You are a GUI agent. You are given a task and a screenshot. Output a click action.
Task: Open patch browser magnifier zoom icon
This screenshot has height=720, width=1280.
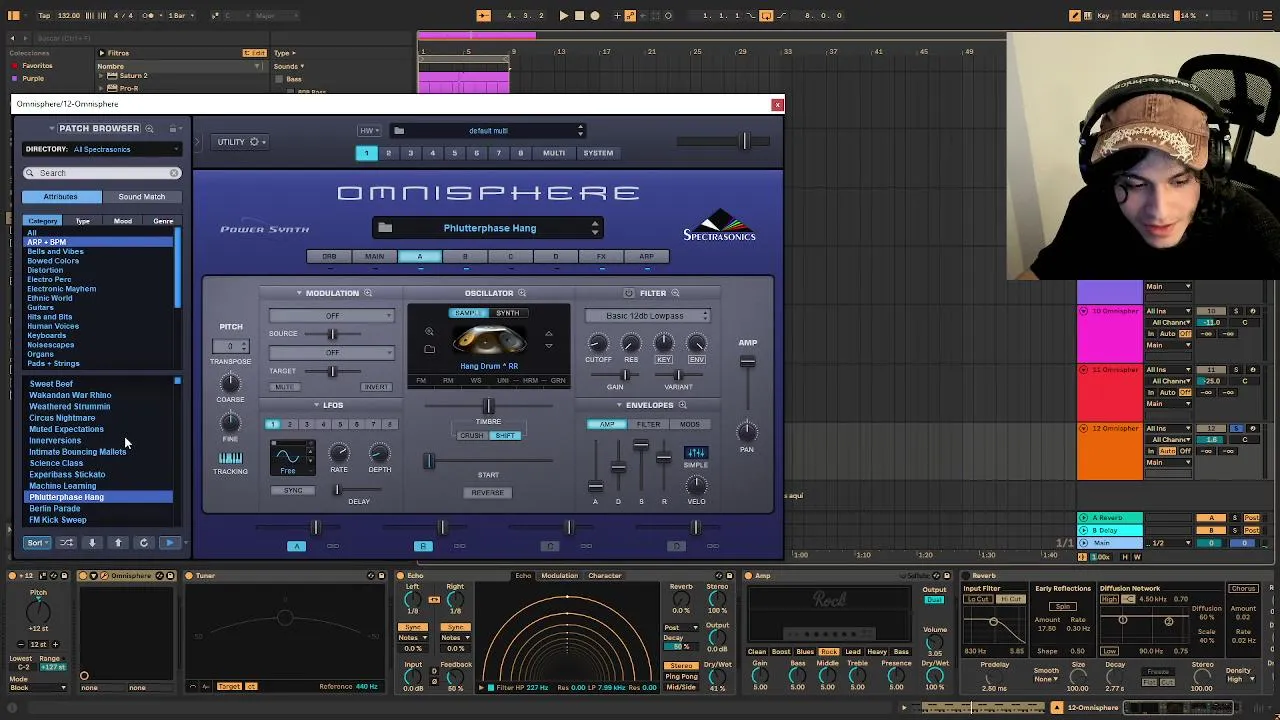149,128
